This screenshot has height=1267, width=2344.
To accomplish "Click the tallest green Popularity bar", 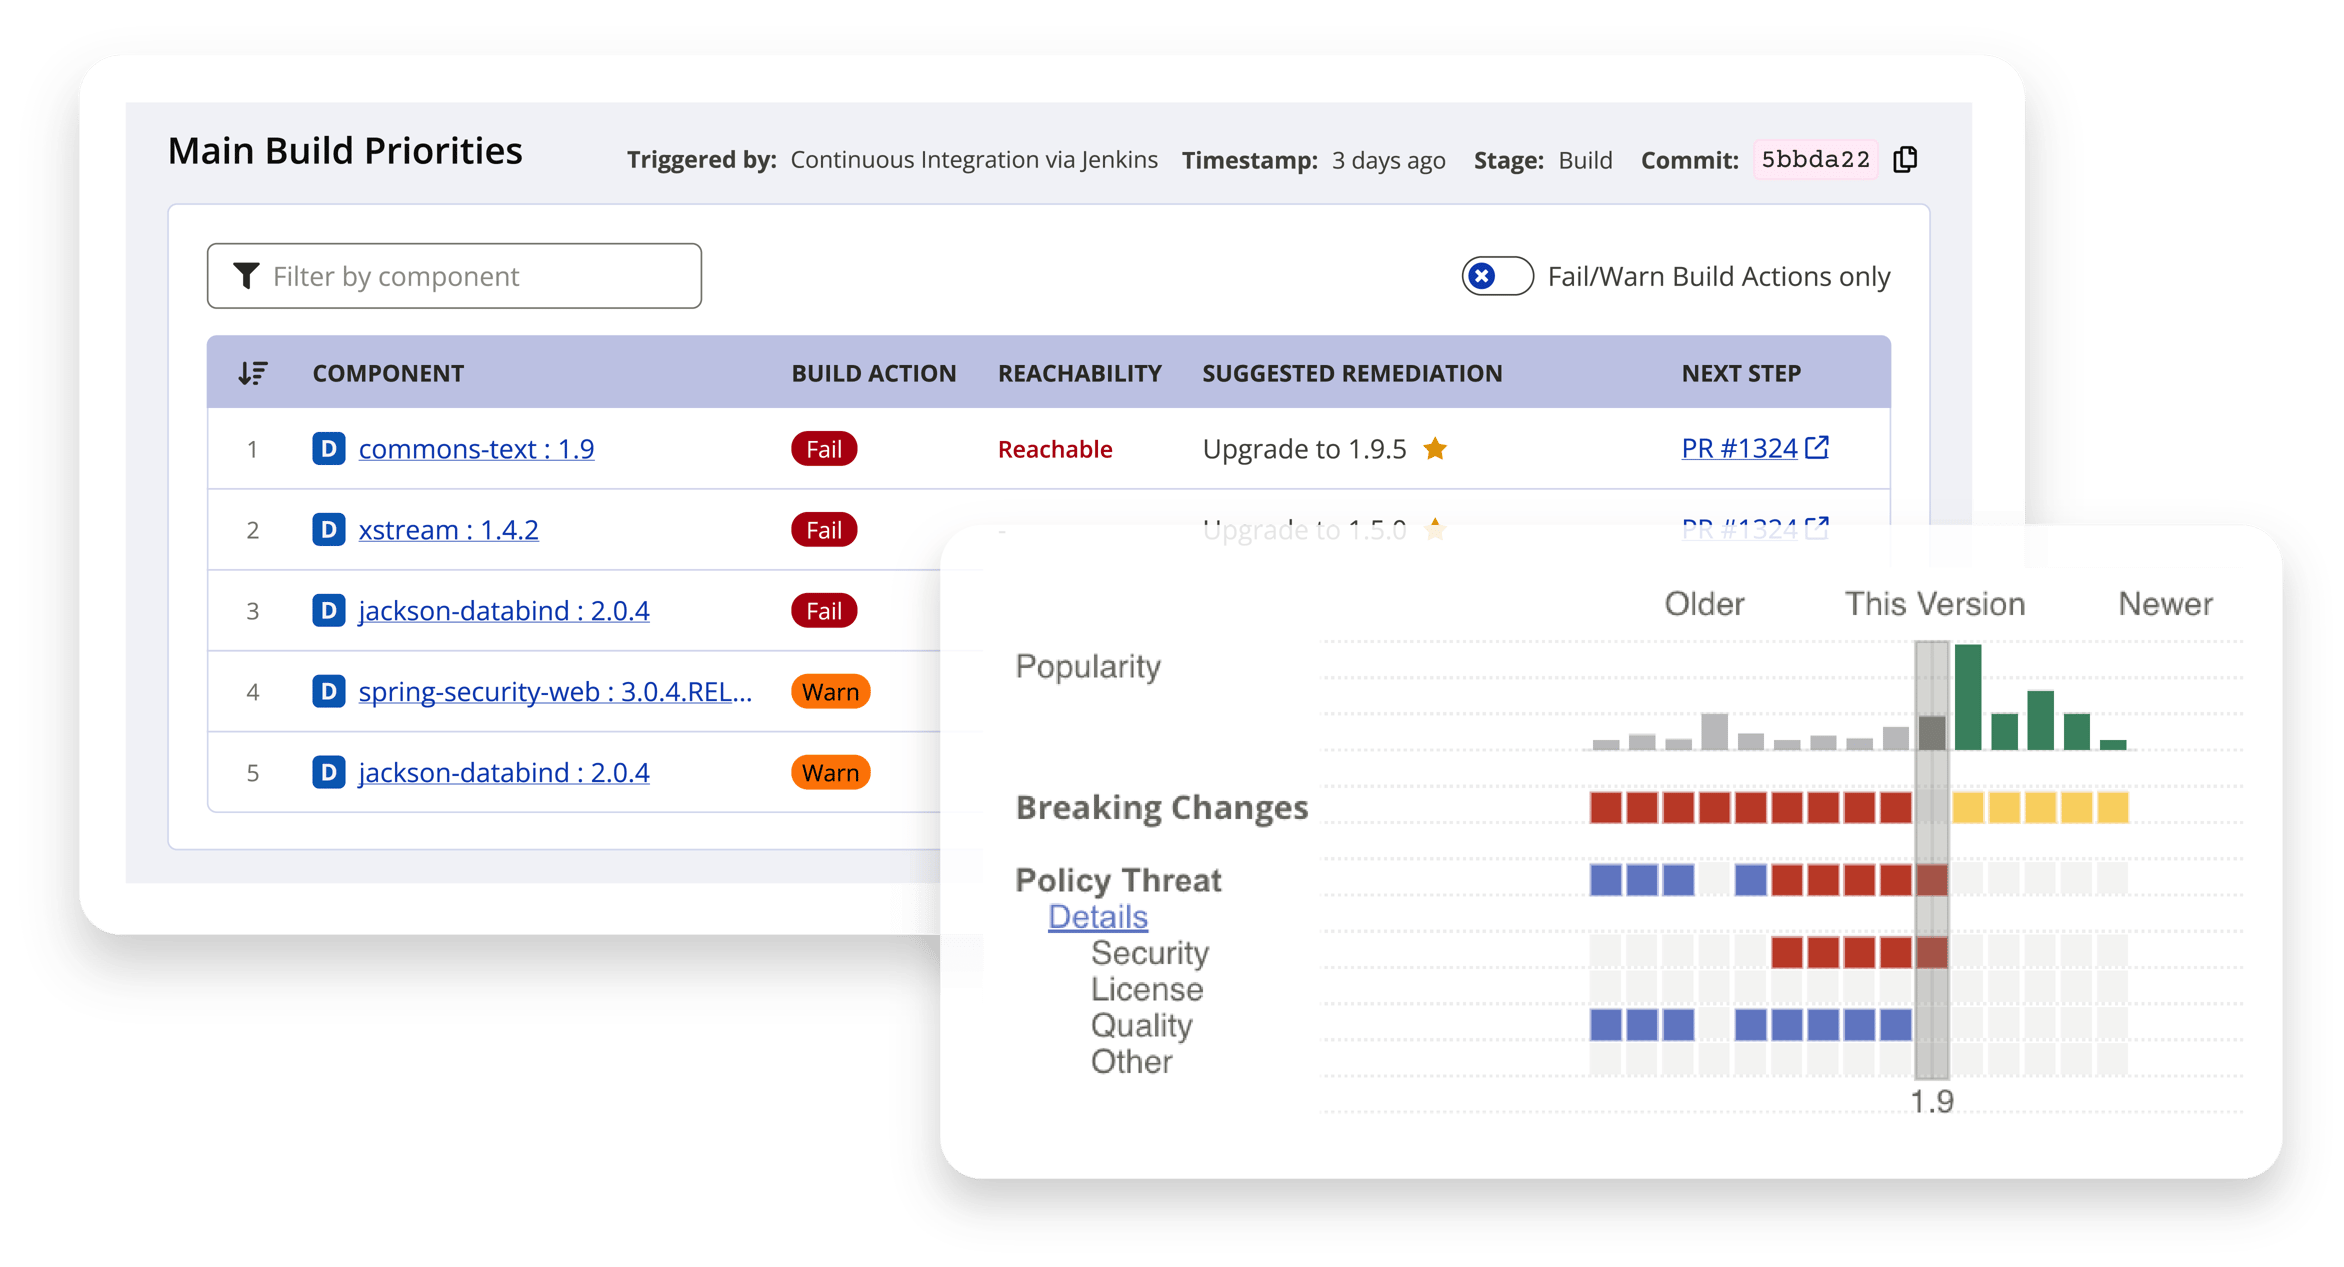I will click(x=1968, y=697).
